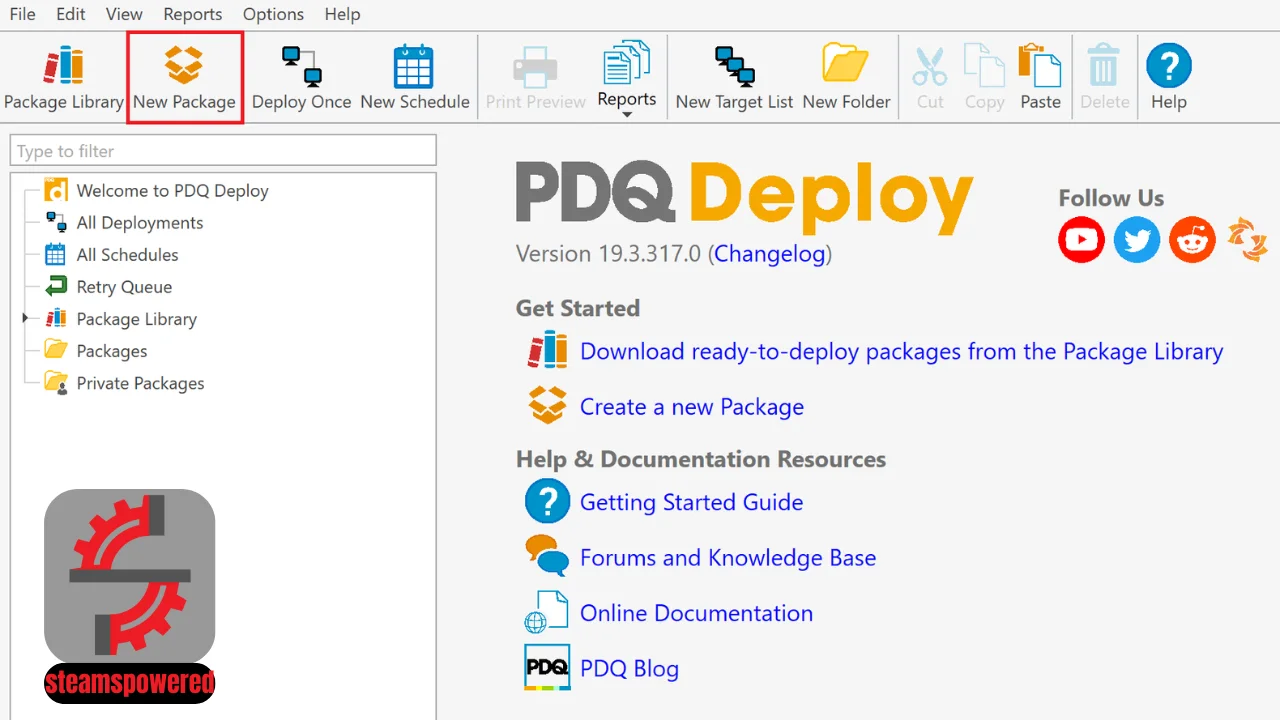This screenshot has height=720, width=1280.
Task: Click globe document icon beside Online Documentation
Action: [547, 611]
